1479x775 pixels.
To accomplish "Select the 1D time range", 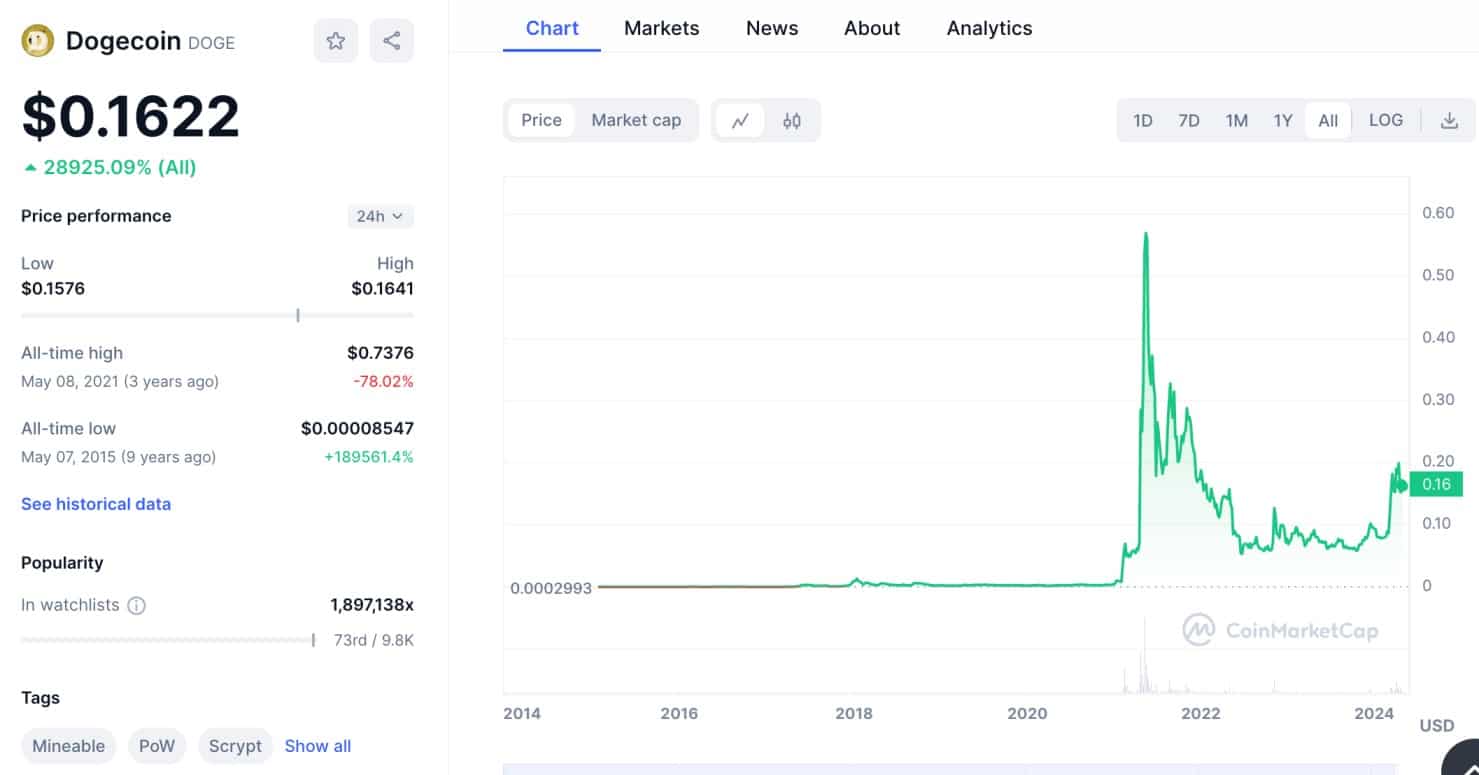I will click(1143, 121).
